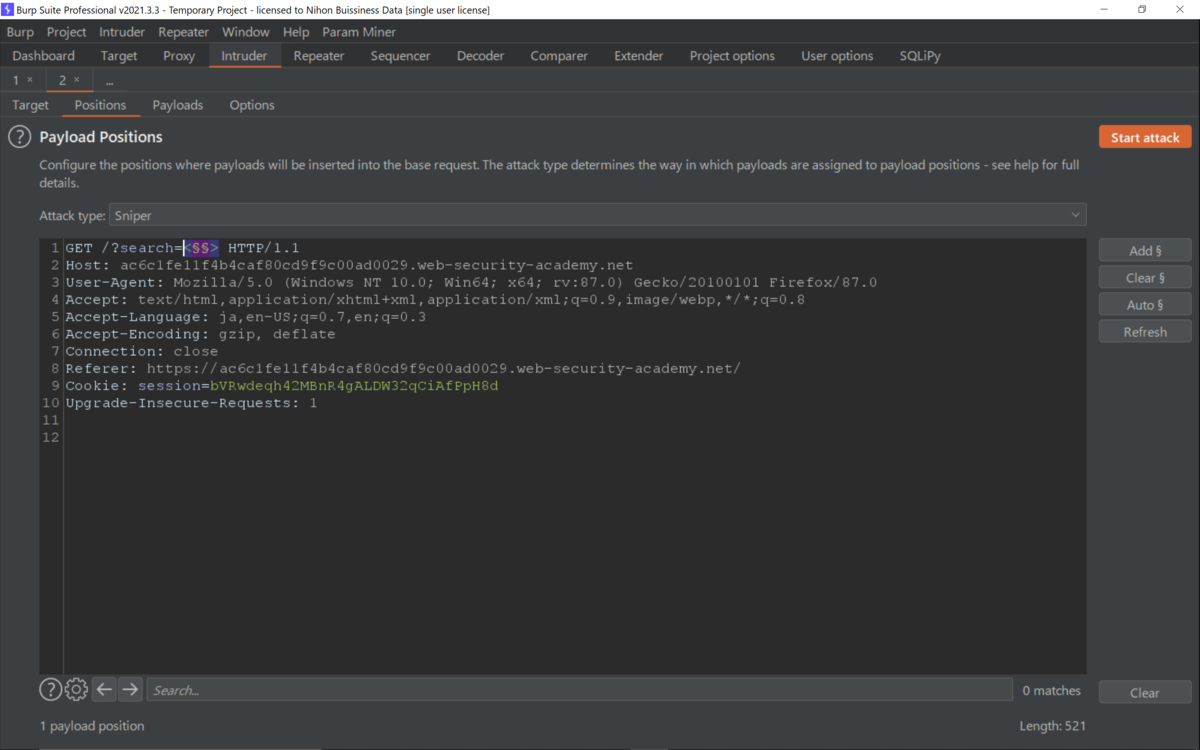Viewport: 1200px width, 750px height.
Task: Close Intruder attack tab 1
Action: 30,80
